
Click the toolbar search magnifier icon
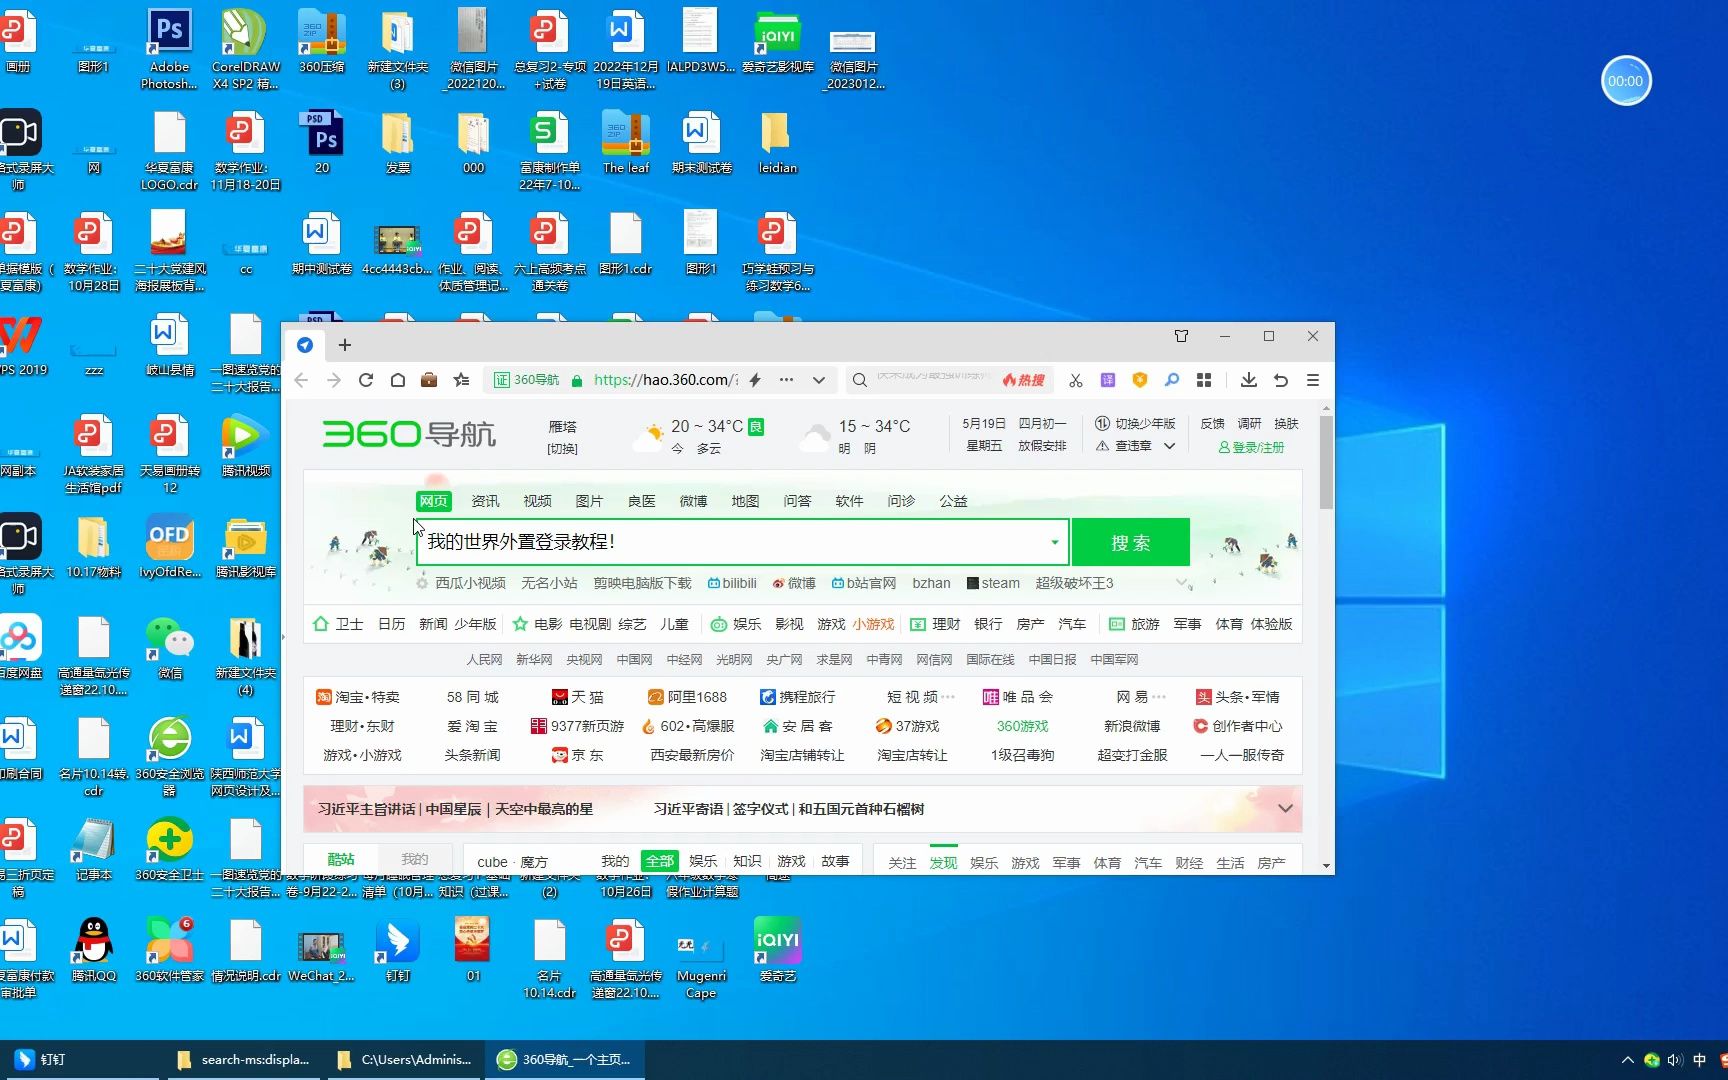coord(859,380)
